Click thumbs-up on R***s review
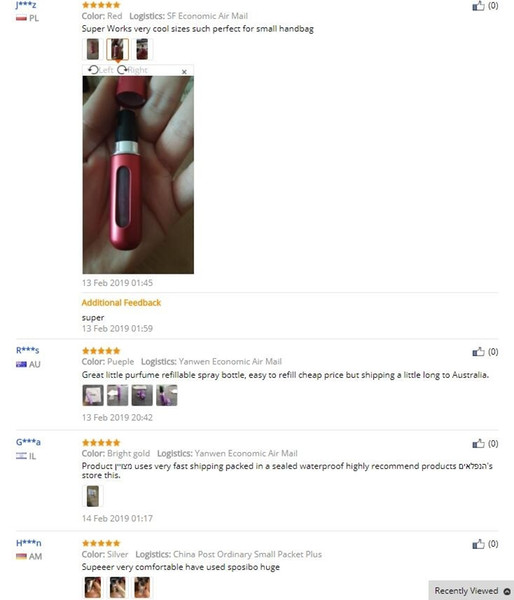The image size is (514, 600). click(478, 352)
